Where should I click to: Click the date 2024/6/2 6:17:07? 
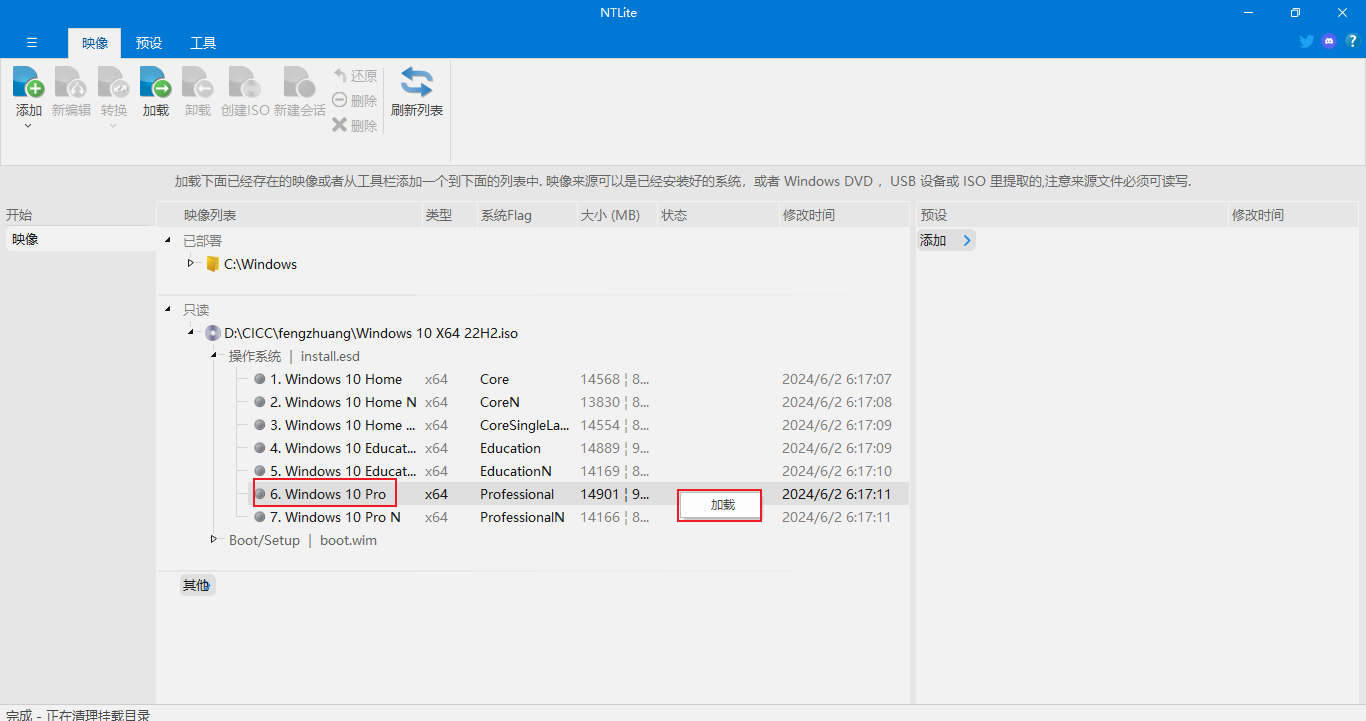click(x=837, y=379)
